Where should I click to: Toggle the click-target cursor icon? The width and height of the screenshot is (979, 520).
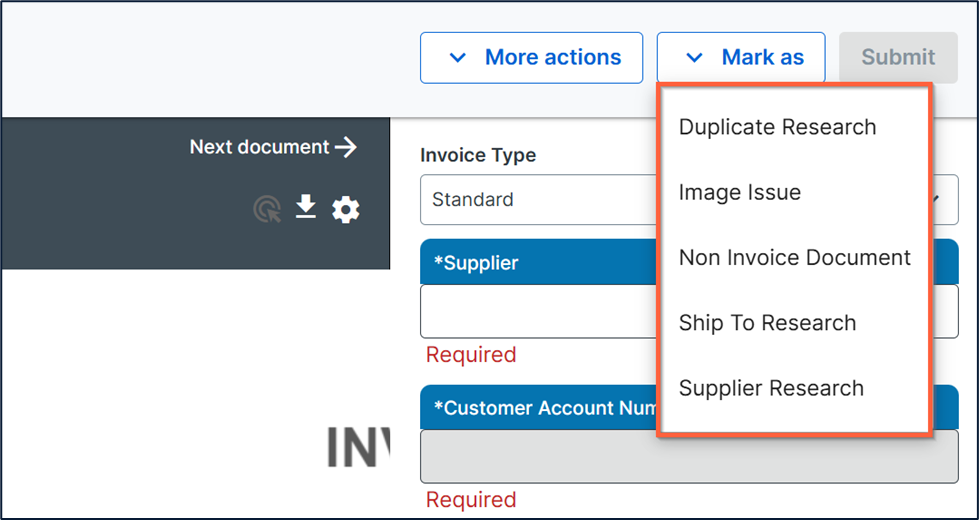267,210
